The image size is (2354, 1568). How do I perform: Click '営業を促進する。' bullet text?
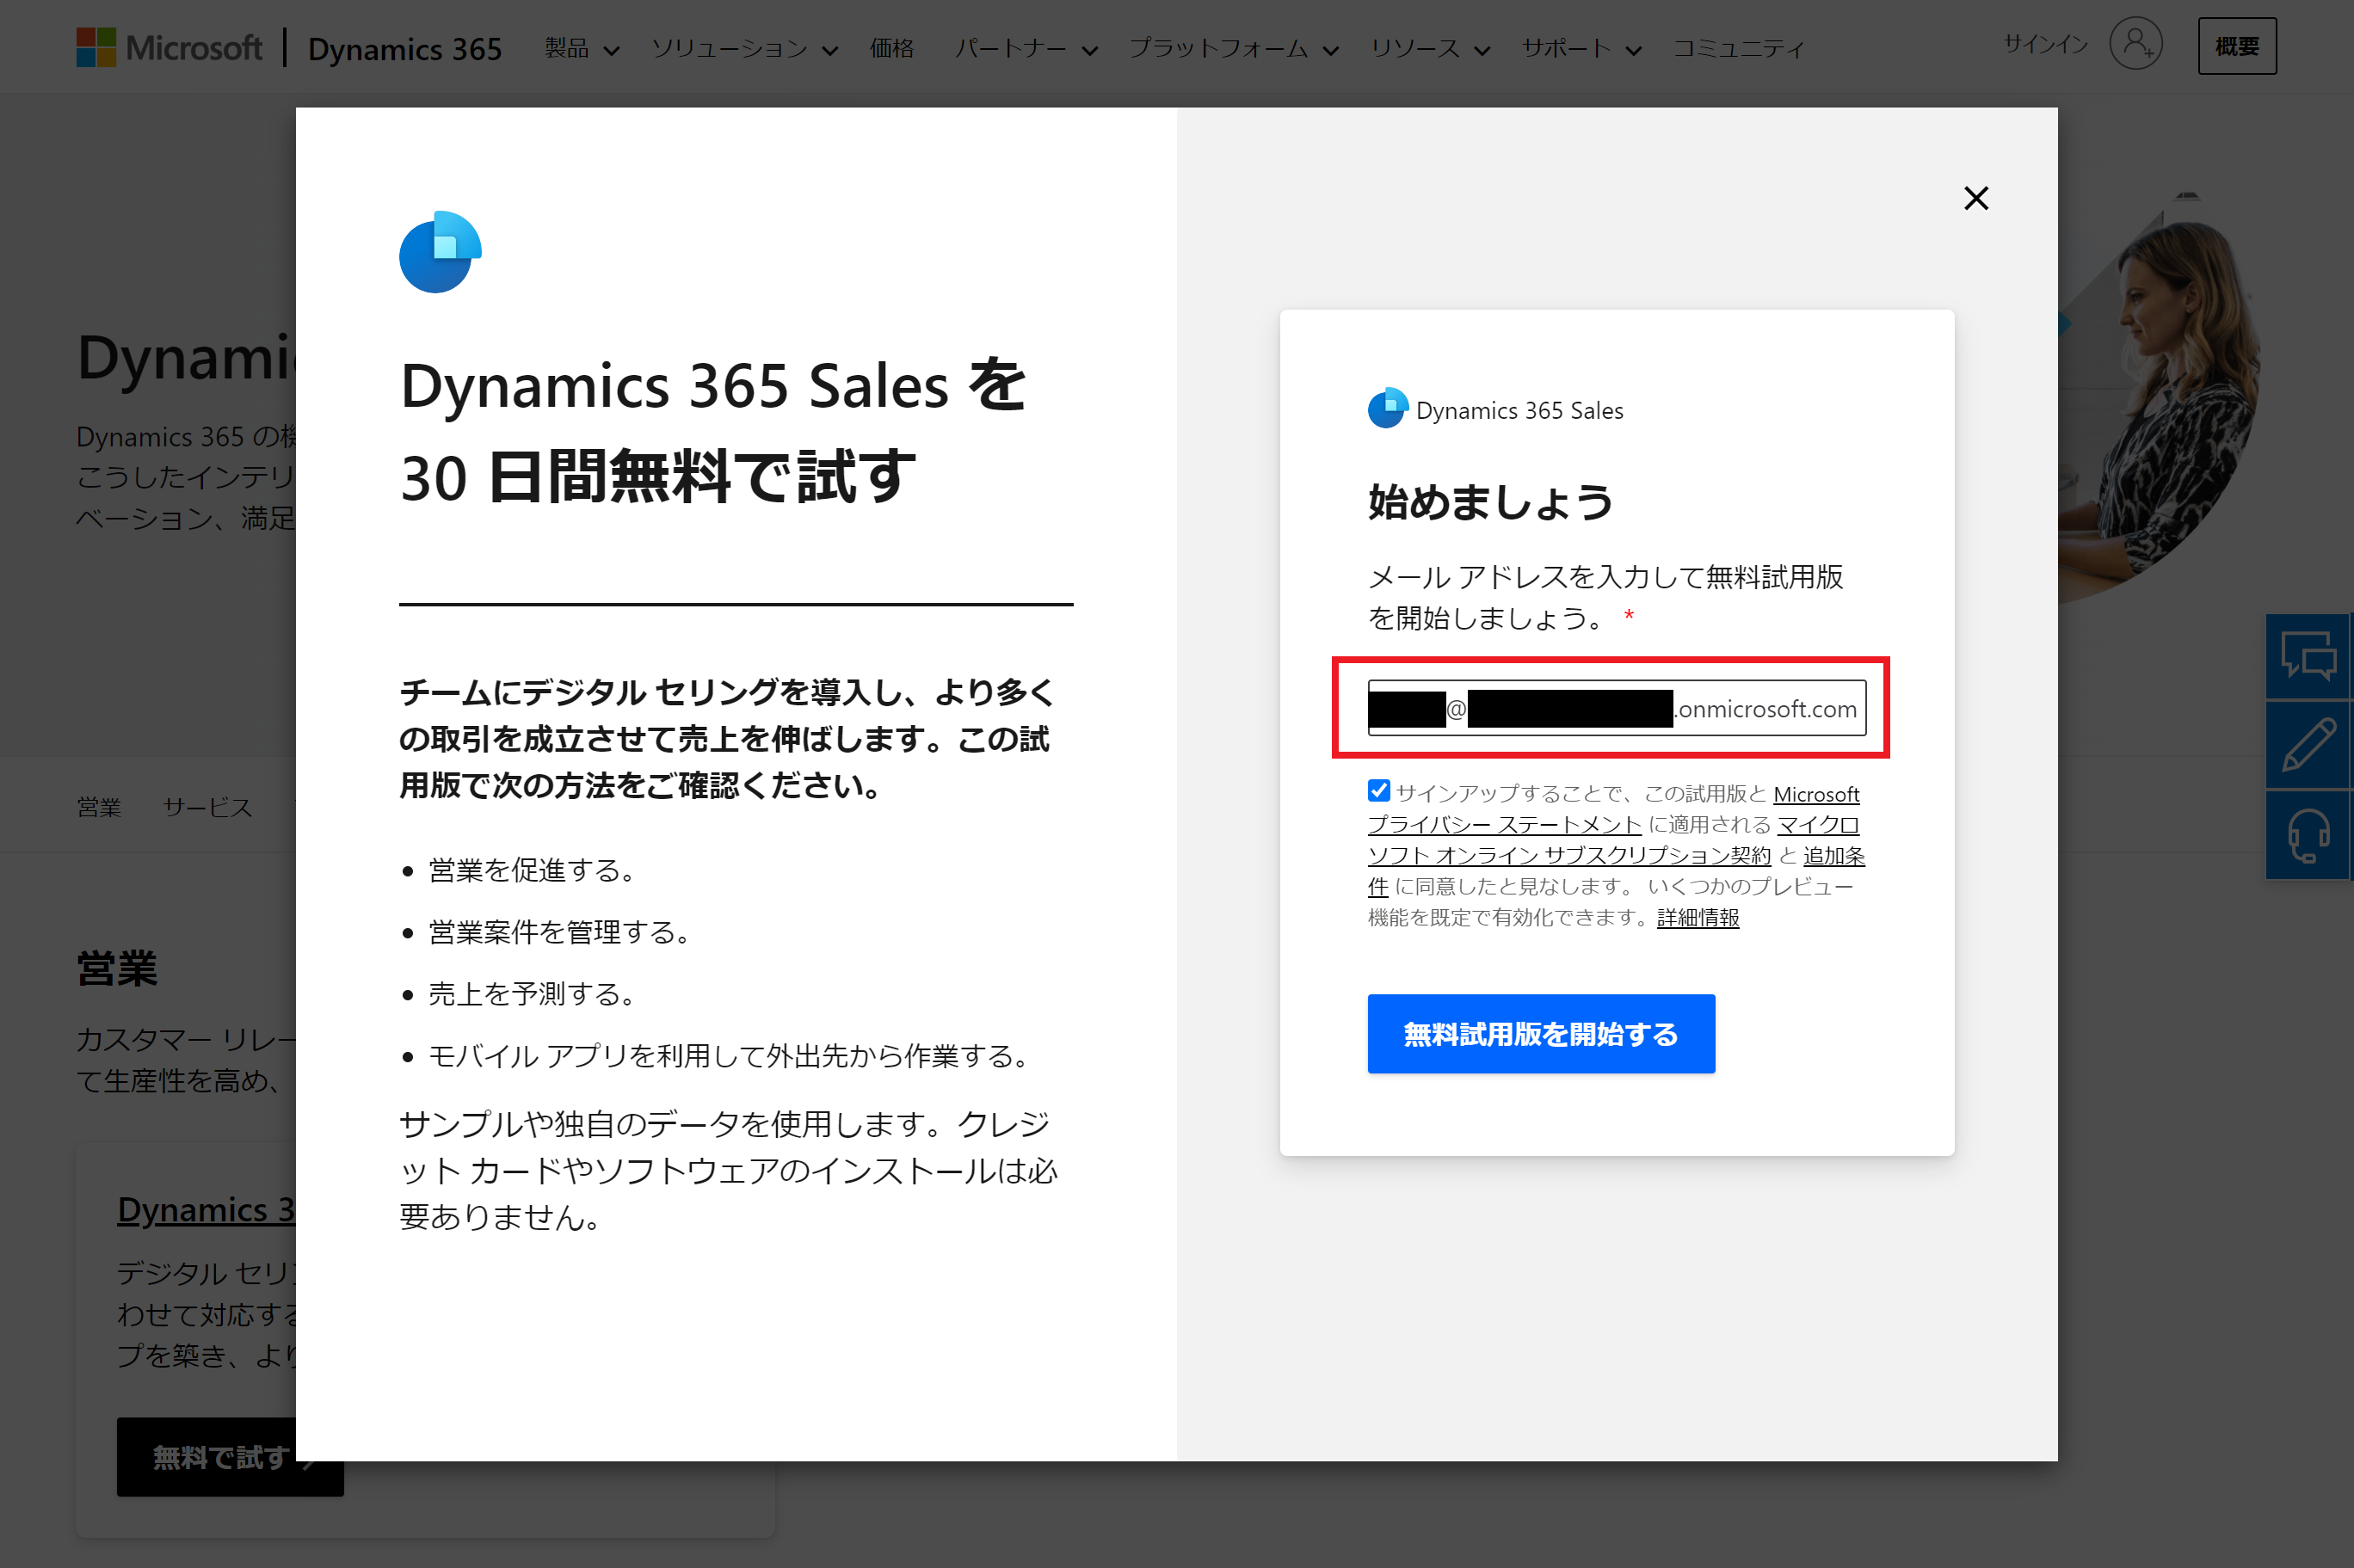[x=531, y=870]
